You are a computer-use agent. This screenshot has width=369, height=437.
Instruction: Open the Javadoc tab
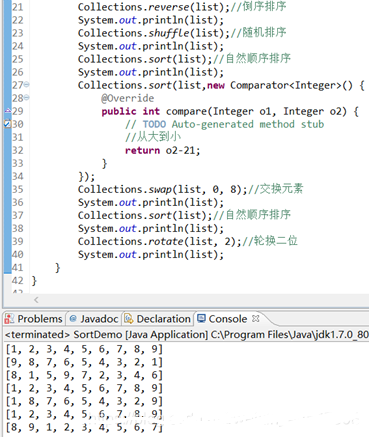pos(94,319)
